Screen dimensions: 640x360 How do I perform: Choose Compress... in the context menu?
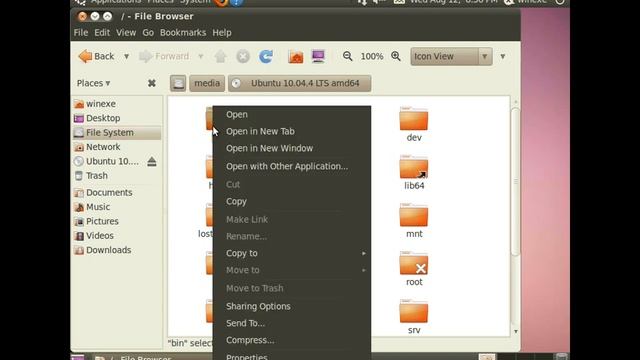pyautogui.click(x=292, y=340)
